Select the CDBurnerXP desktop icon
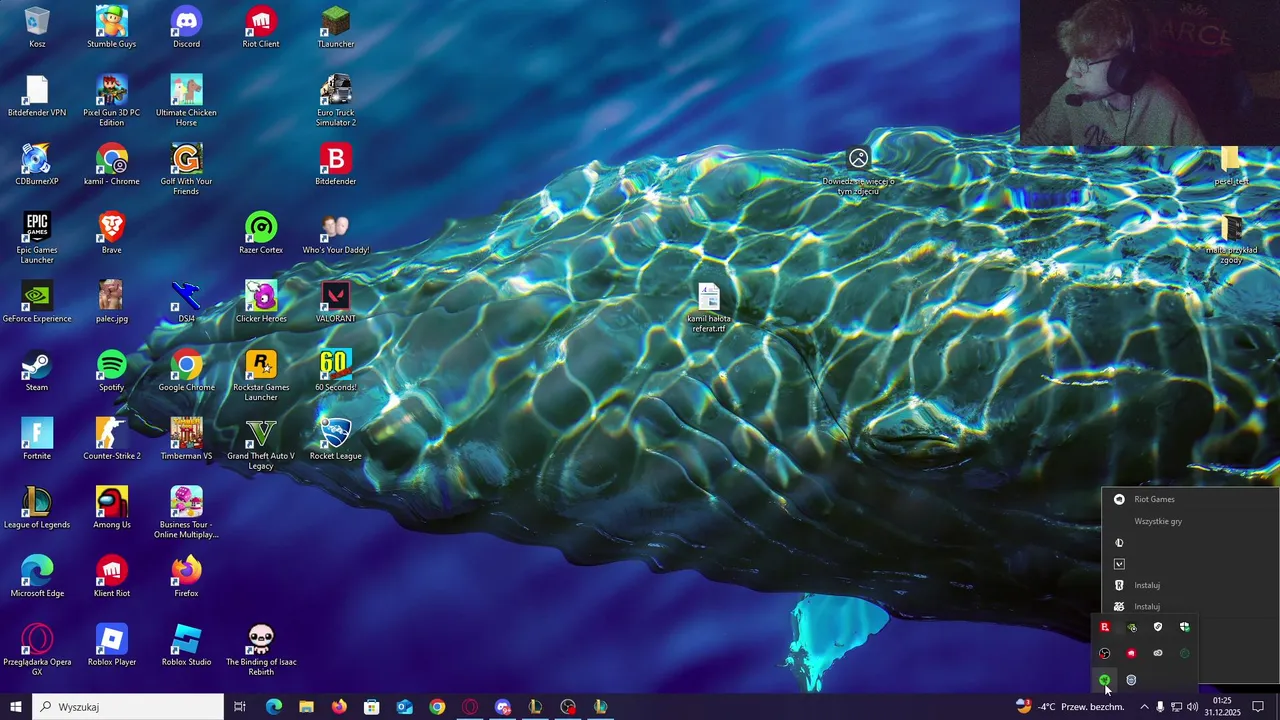 click(x=37, y=165)
